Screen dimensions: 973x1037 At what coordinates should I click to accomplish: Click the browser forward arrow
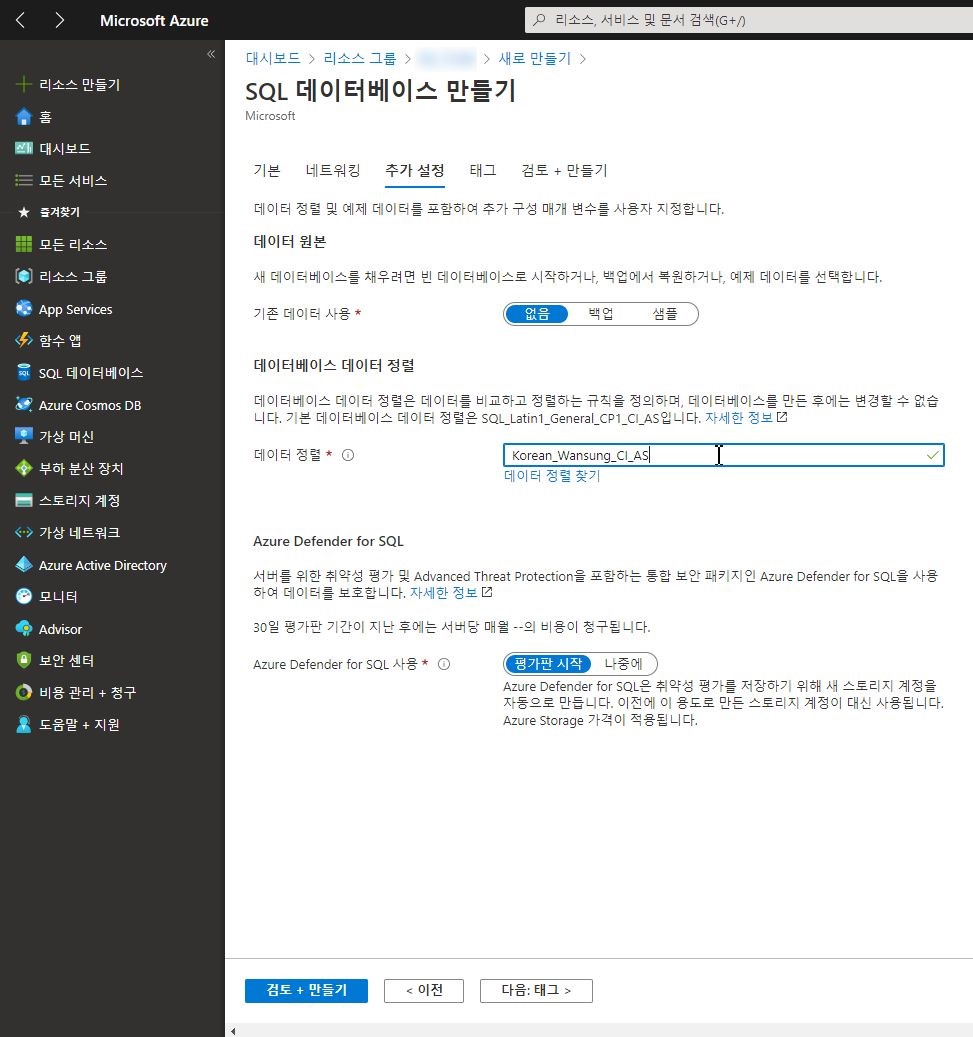[60, 21]
